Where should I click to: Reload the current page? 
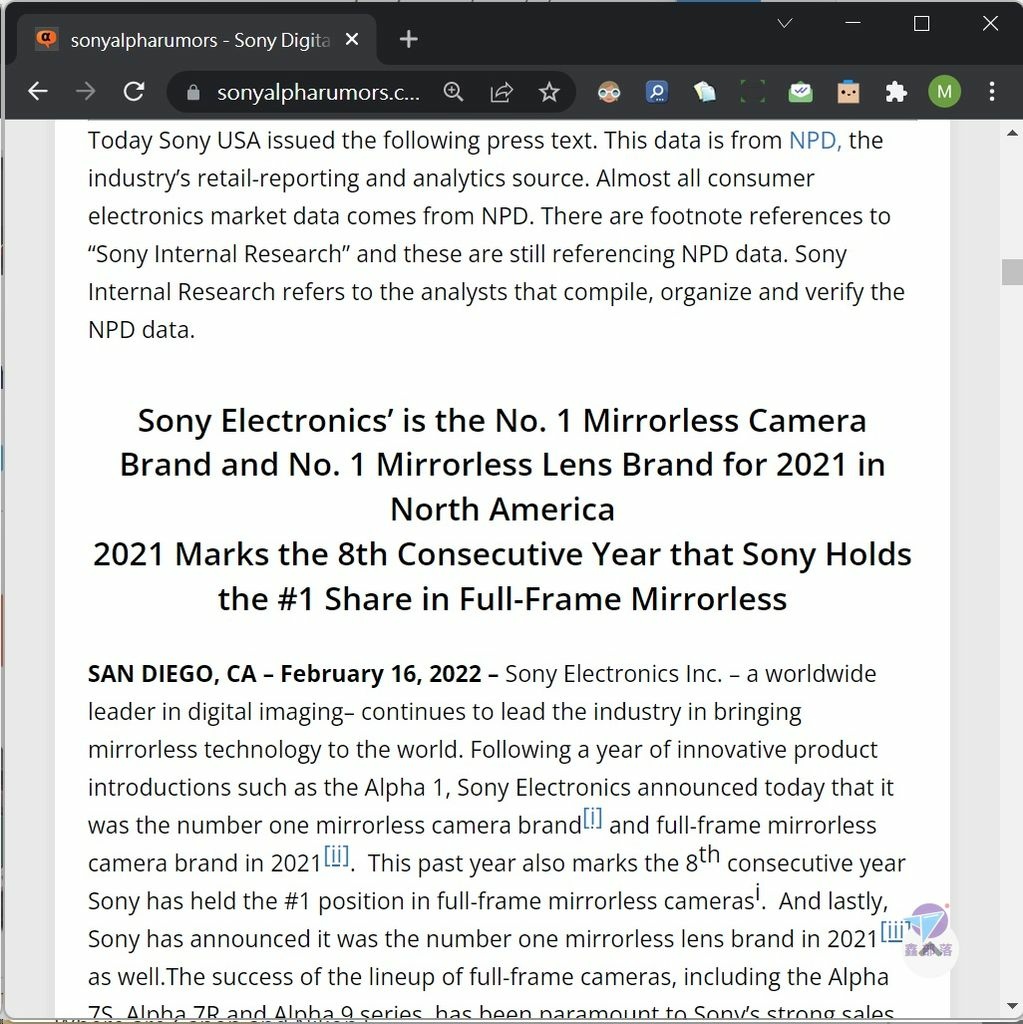coord(134,91)
